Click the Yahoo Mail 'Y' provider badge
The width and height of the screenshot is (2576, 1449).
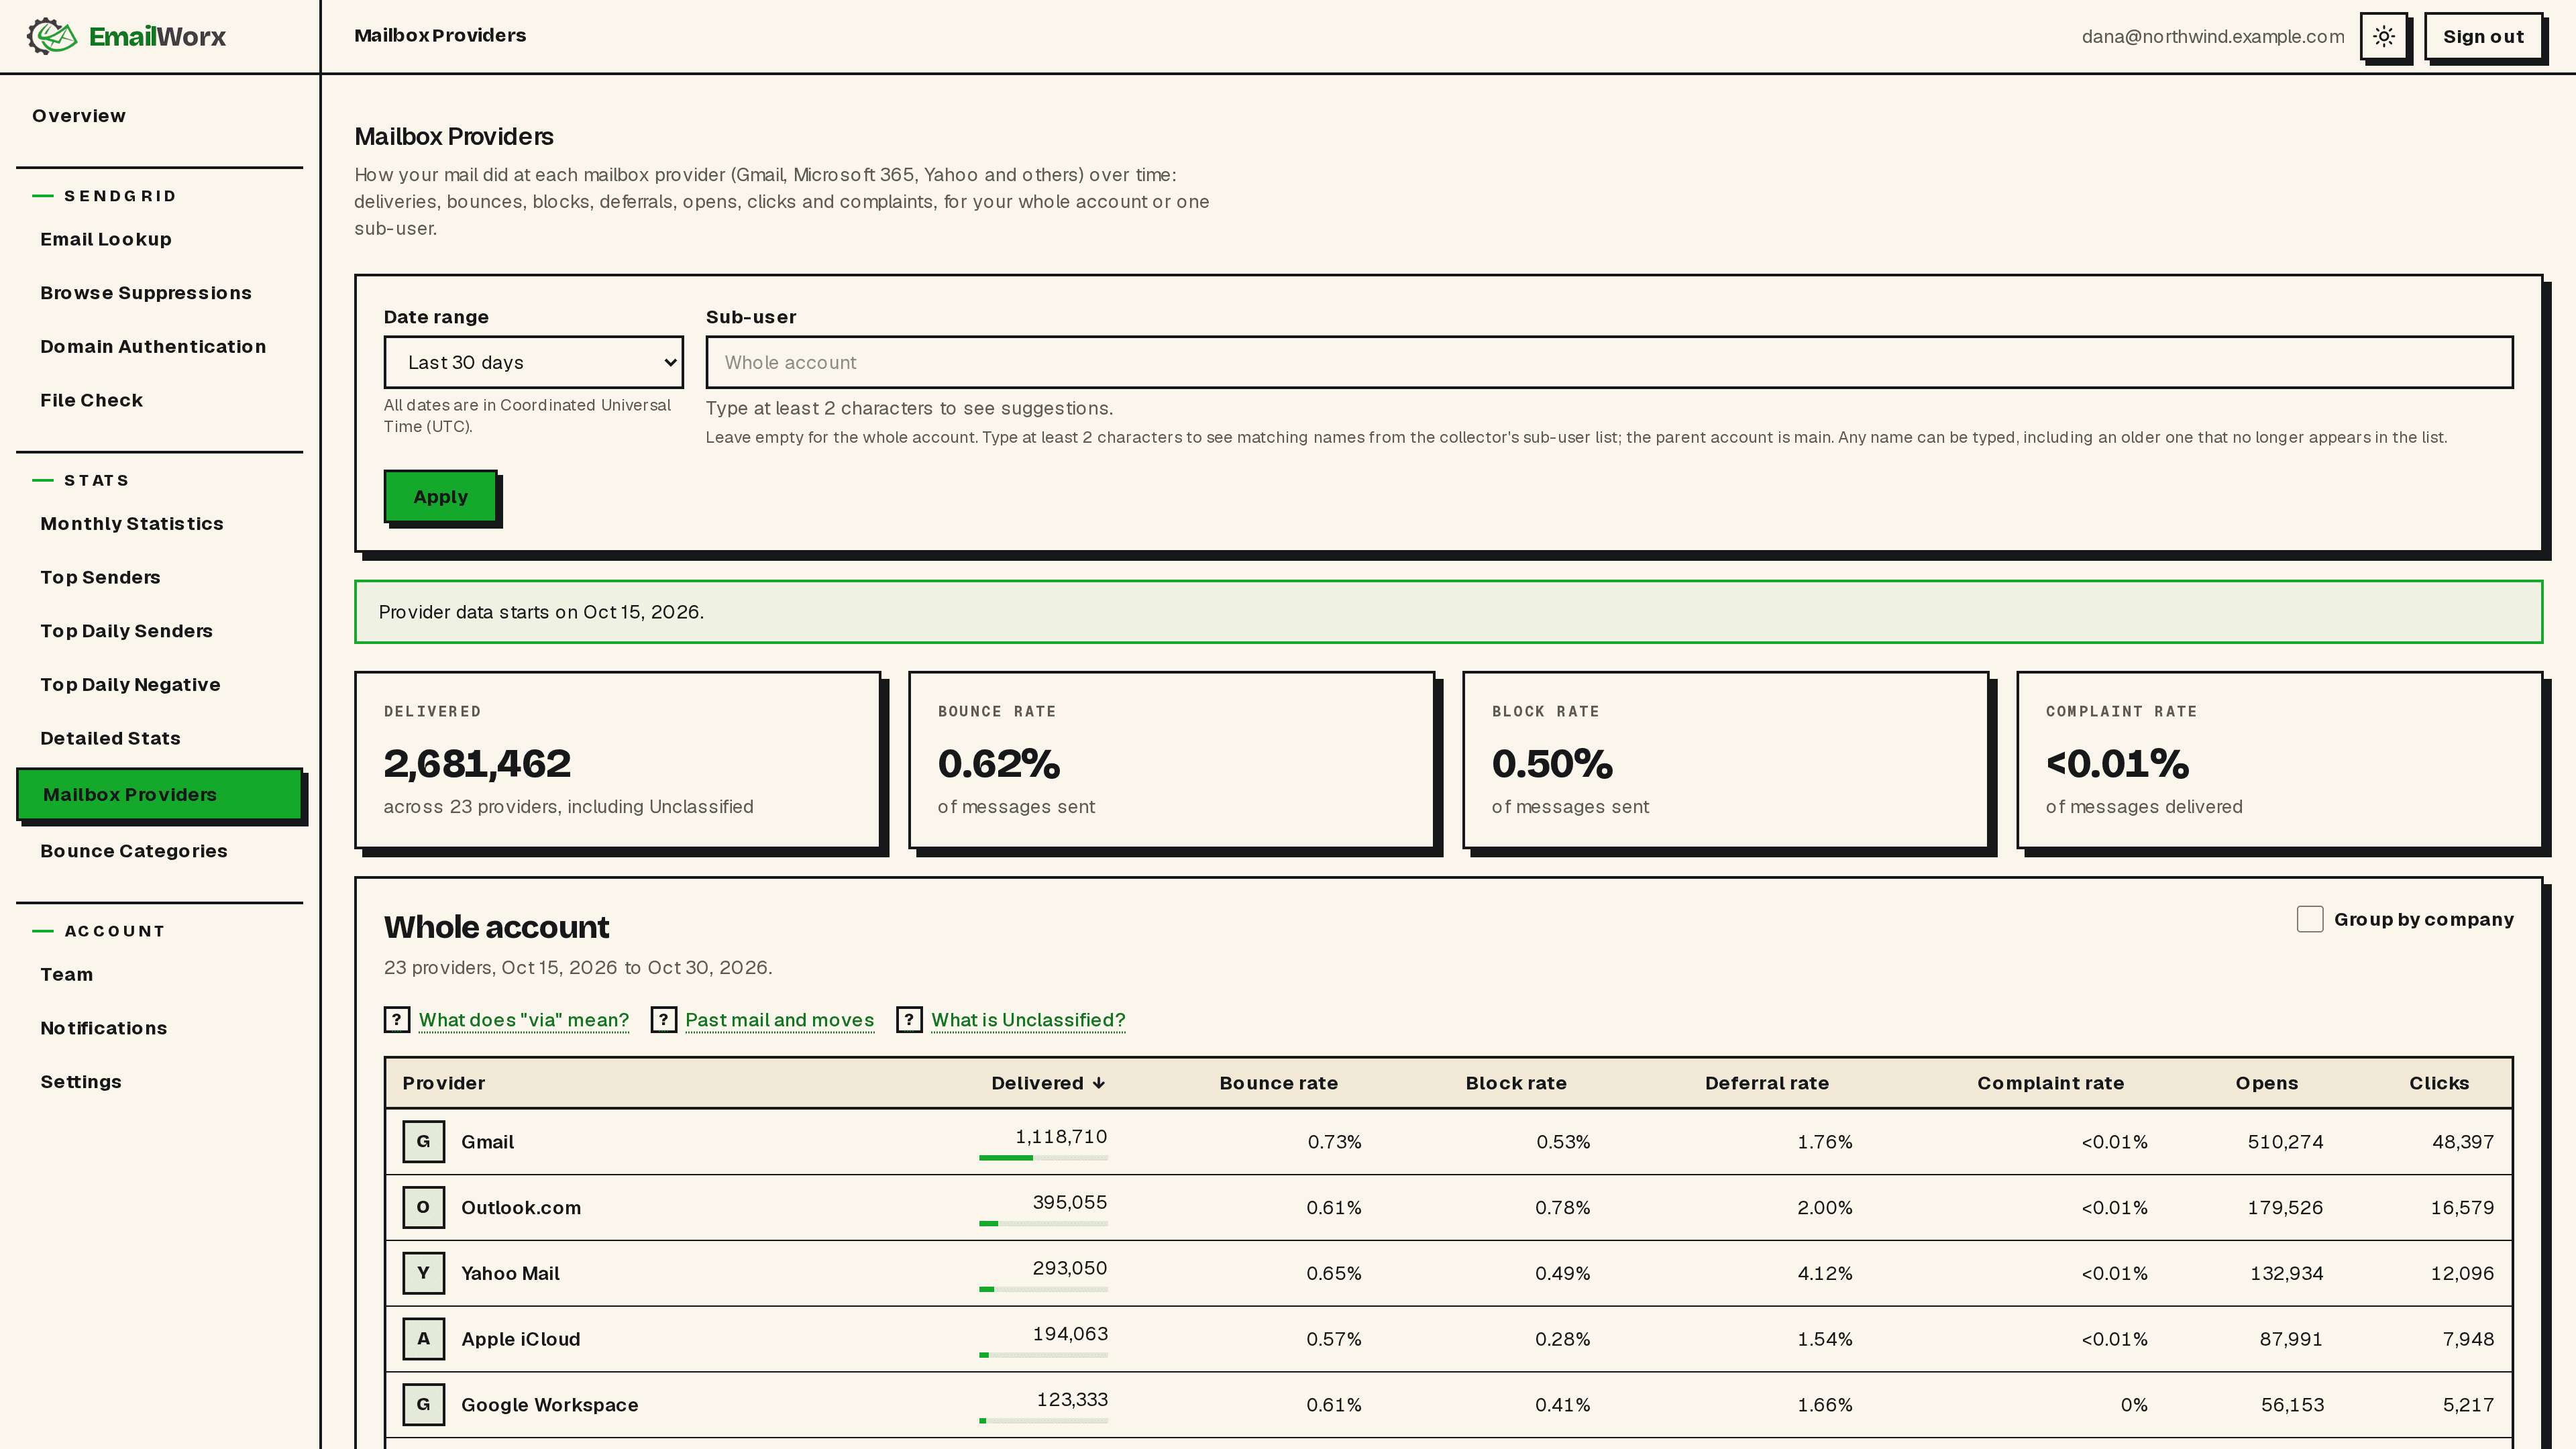(423, 1273)
